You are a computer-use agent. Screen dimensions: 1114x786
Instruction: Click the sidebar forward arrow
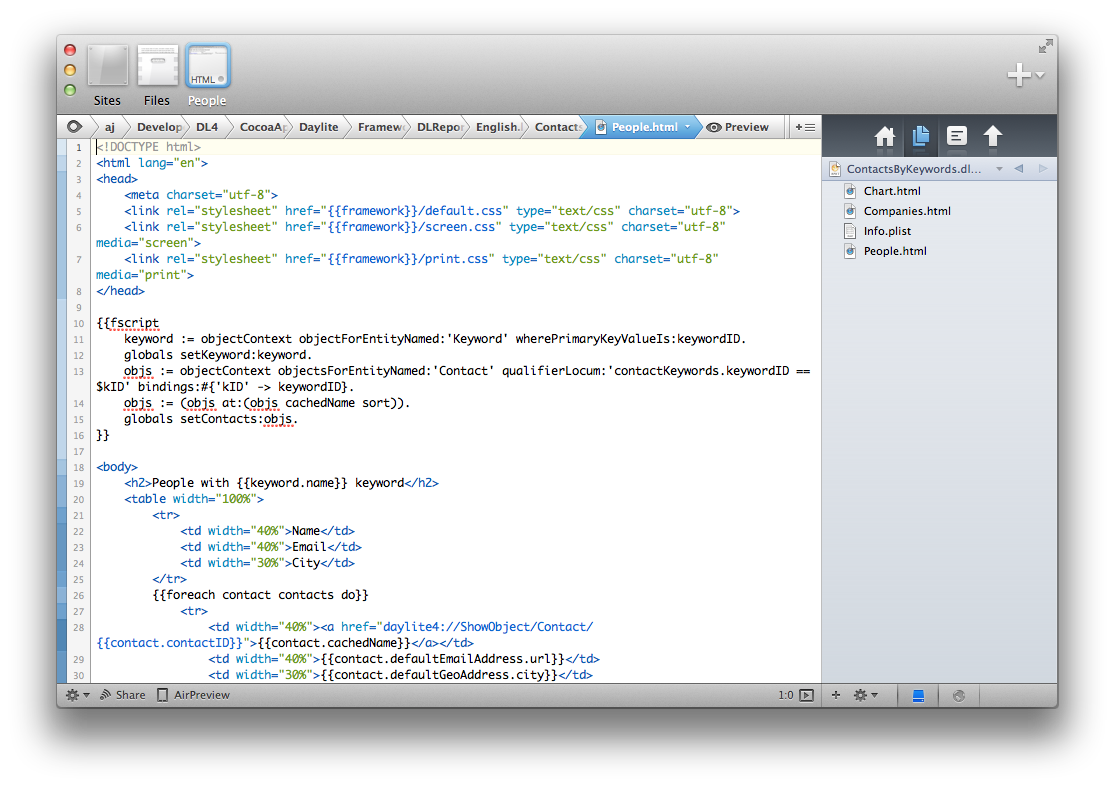pos(1042,168)
